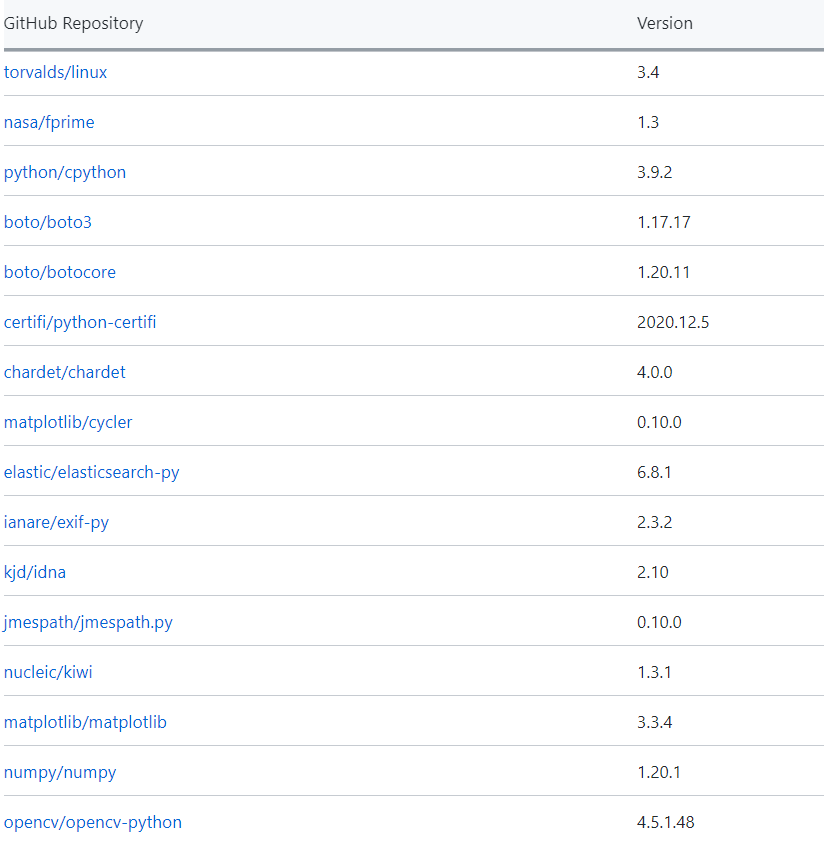This screenshot has width=824, height=843.
Task: Click the GitHub Repository column header
Action: coord(74,23)
